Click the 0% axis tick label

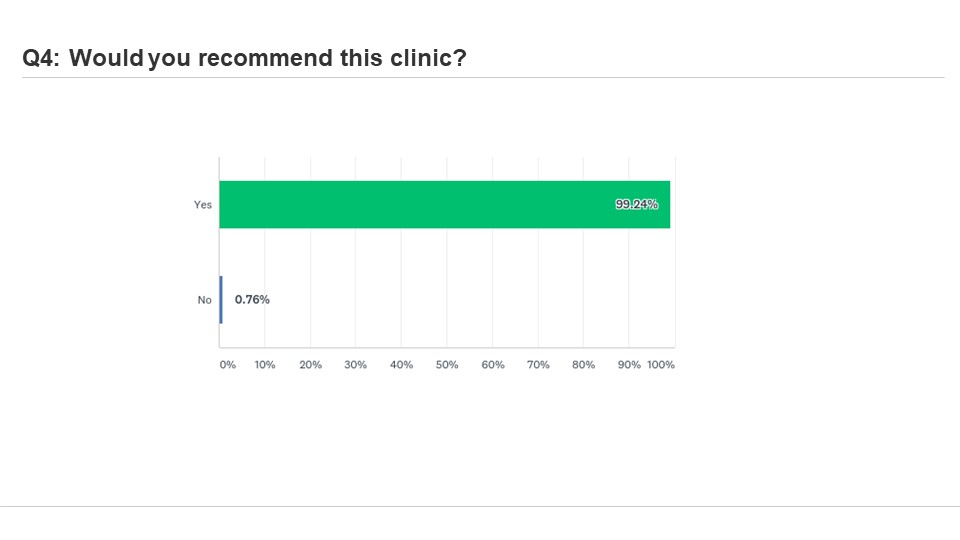click(x=228, y=365)
